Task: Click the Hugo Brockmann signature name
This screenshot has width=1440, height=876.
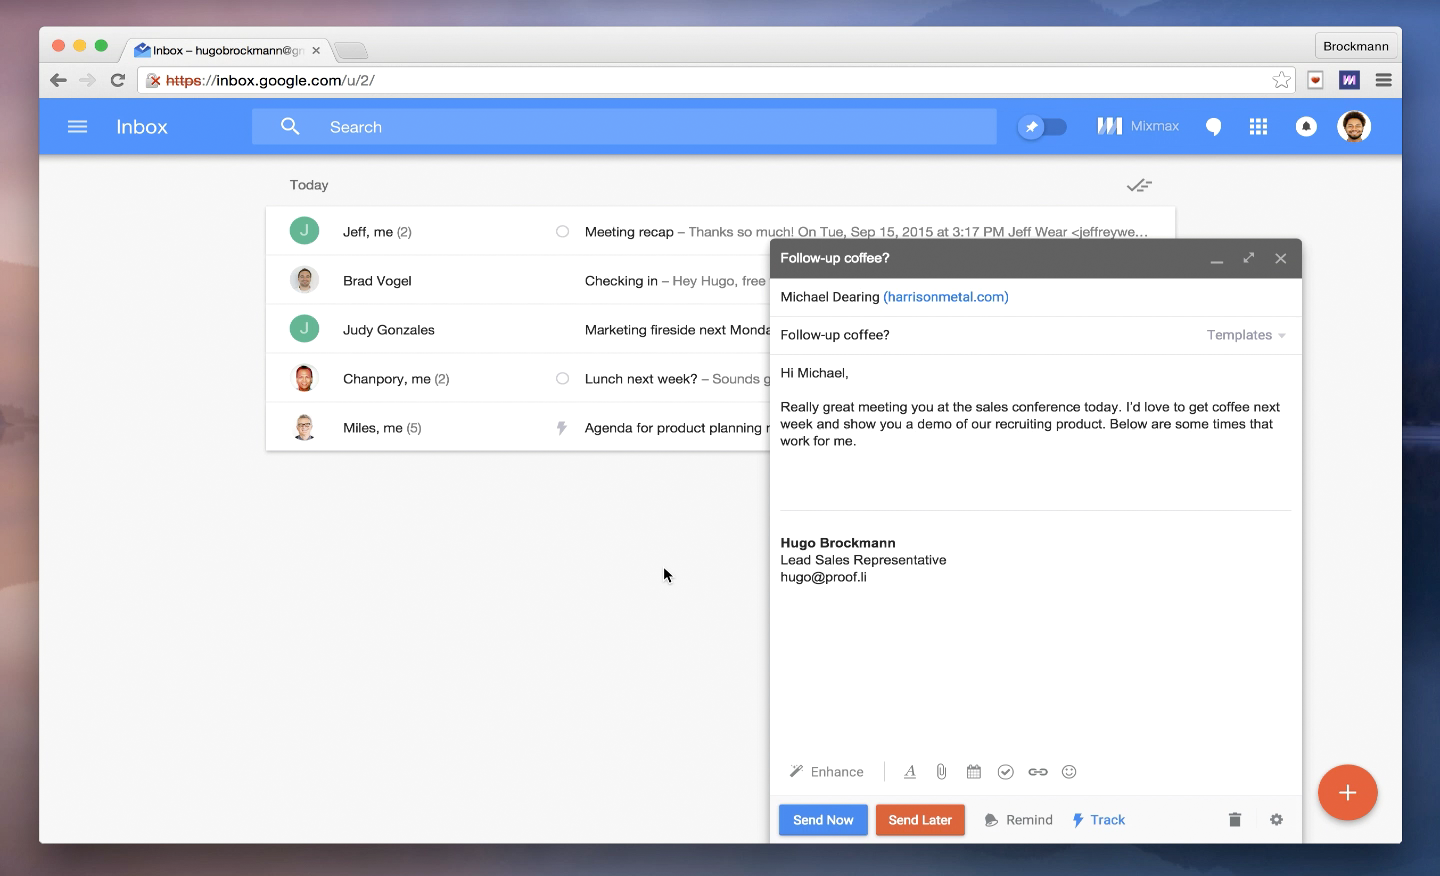Action: click(x=838, y=543)
